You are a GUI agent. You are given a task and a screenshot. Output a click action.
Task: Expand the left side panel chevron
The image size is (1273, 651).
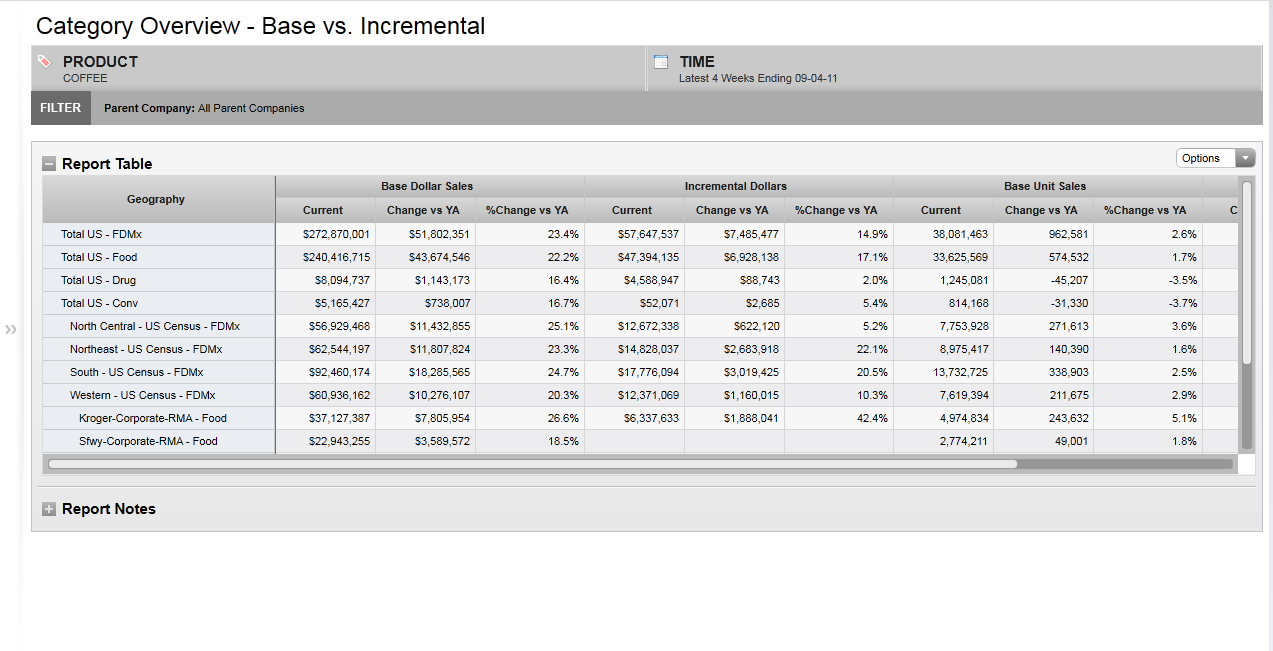point(11,329)
